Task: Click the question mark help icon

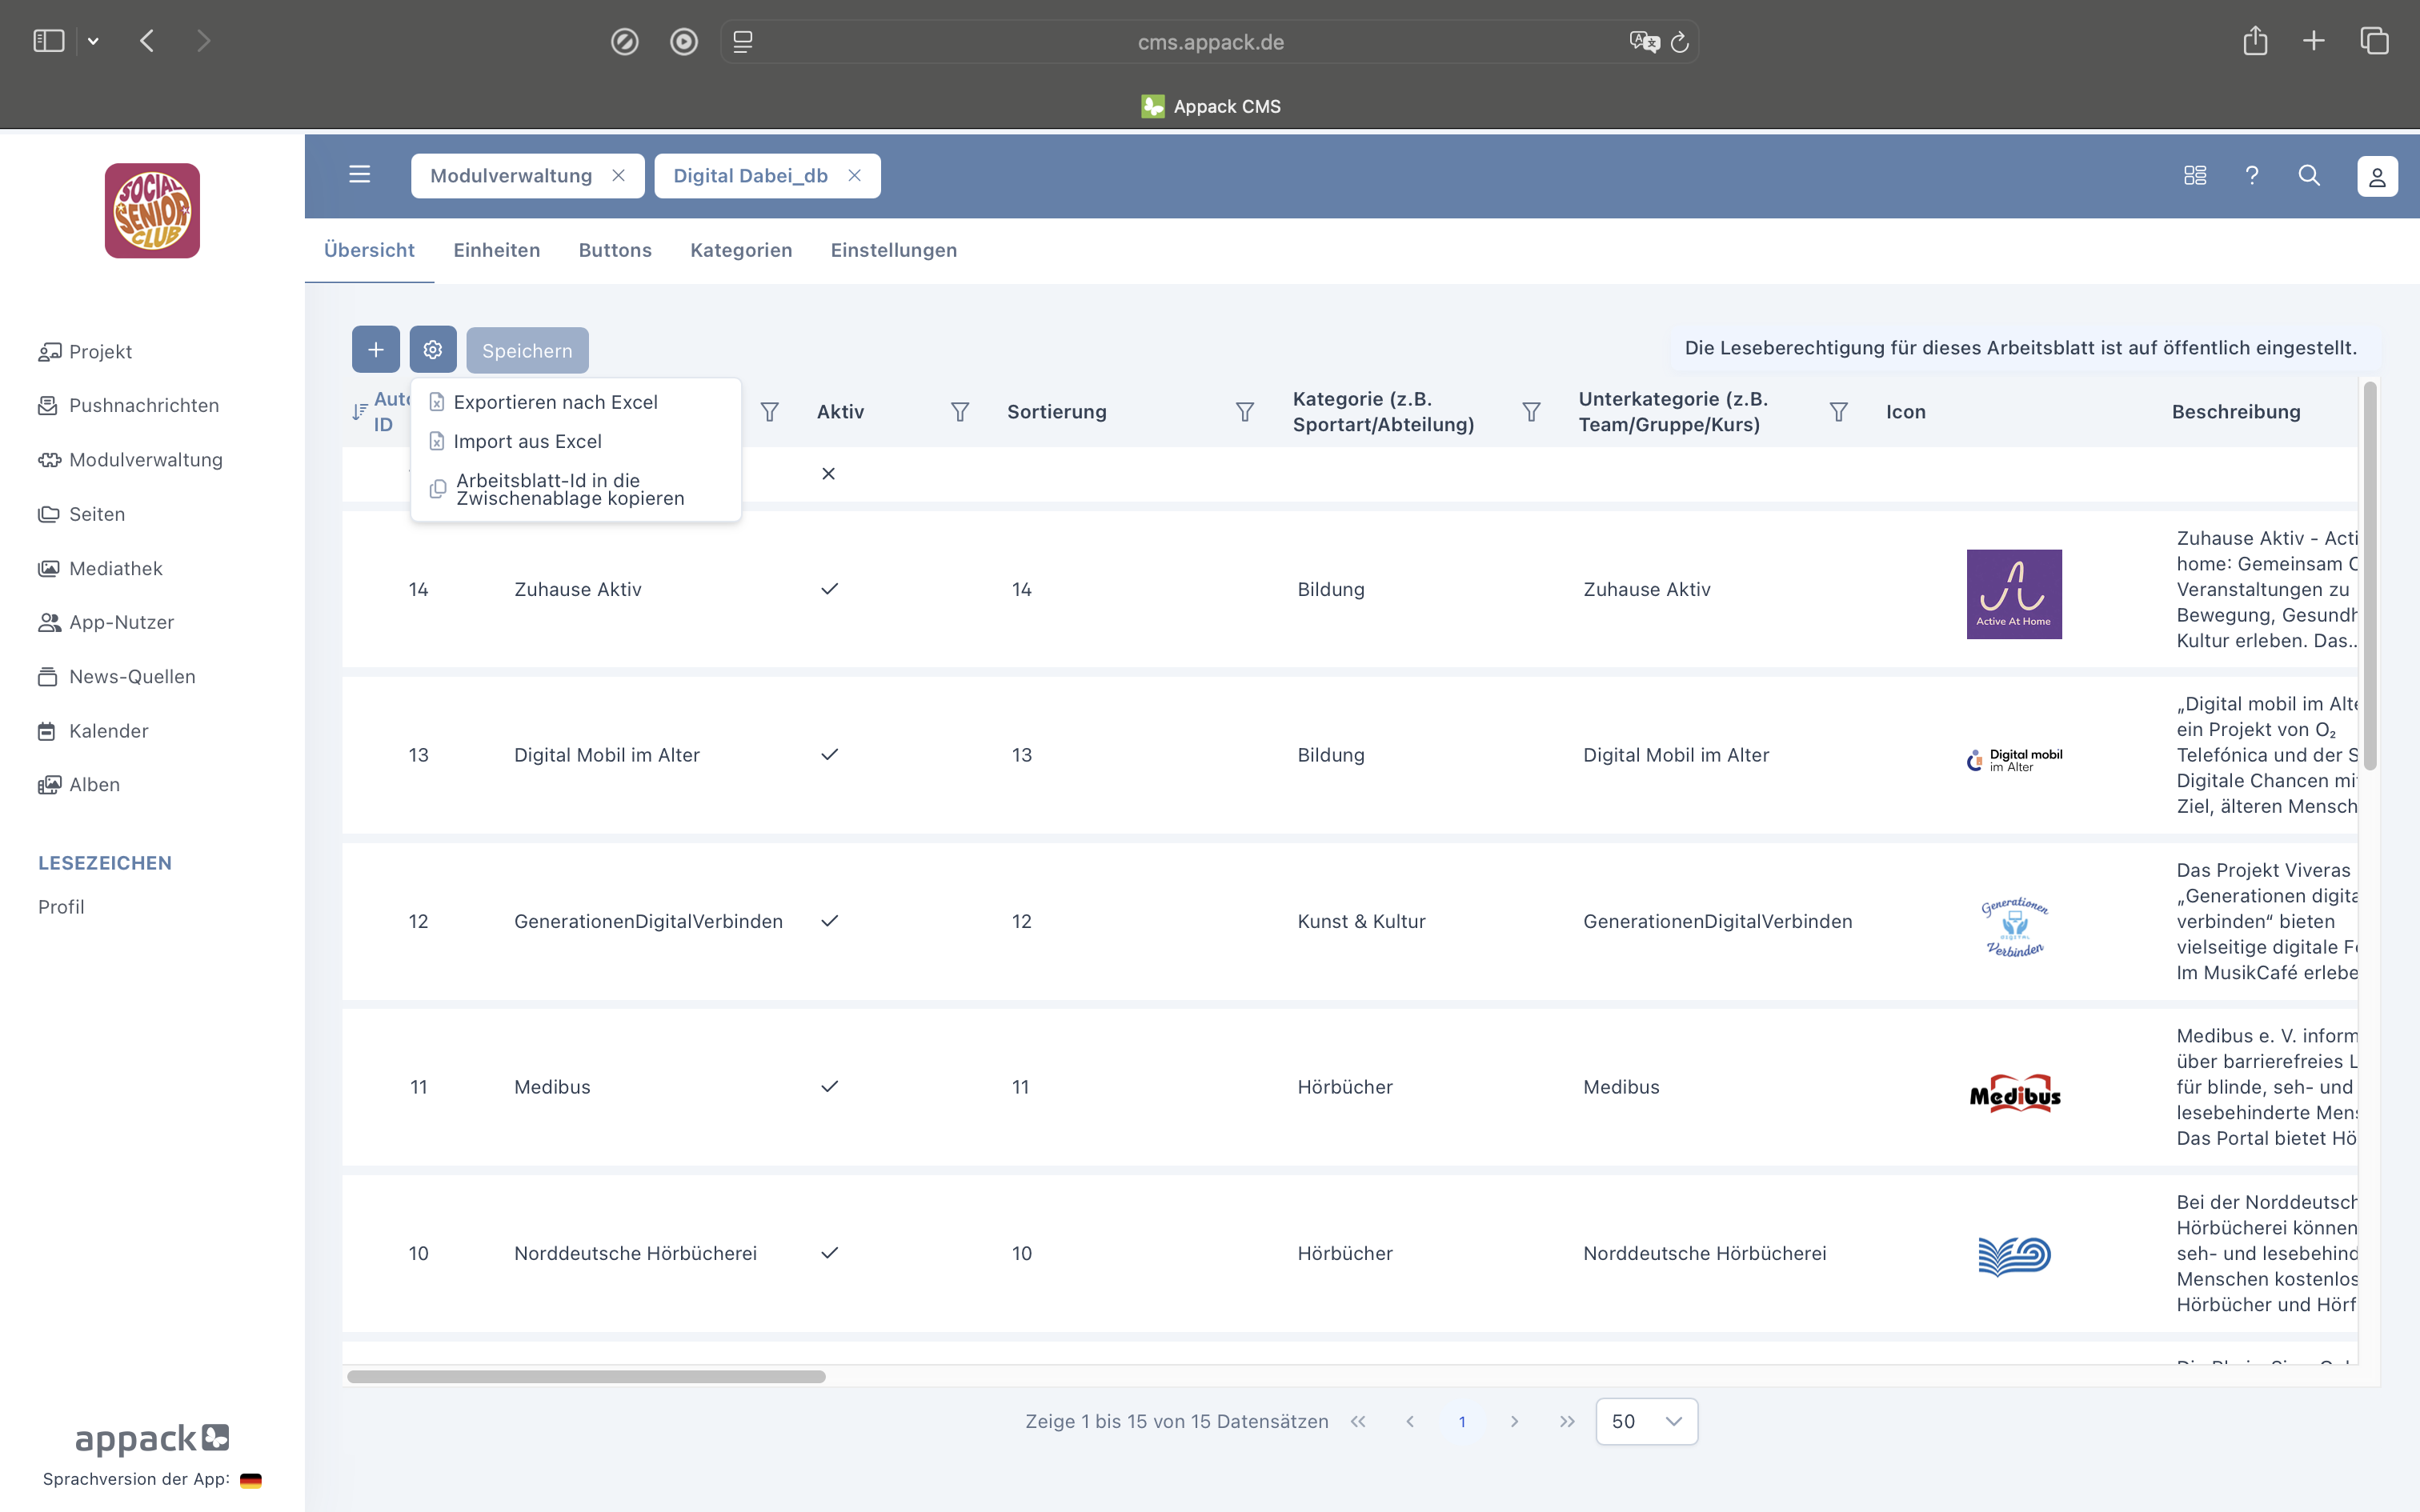Action: pyautogui.click(x=2251, y=176)
